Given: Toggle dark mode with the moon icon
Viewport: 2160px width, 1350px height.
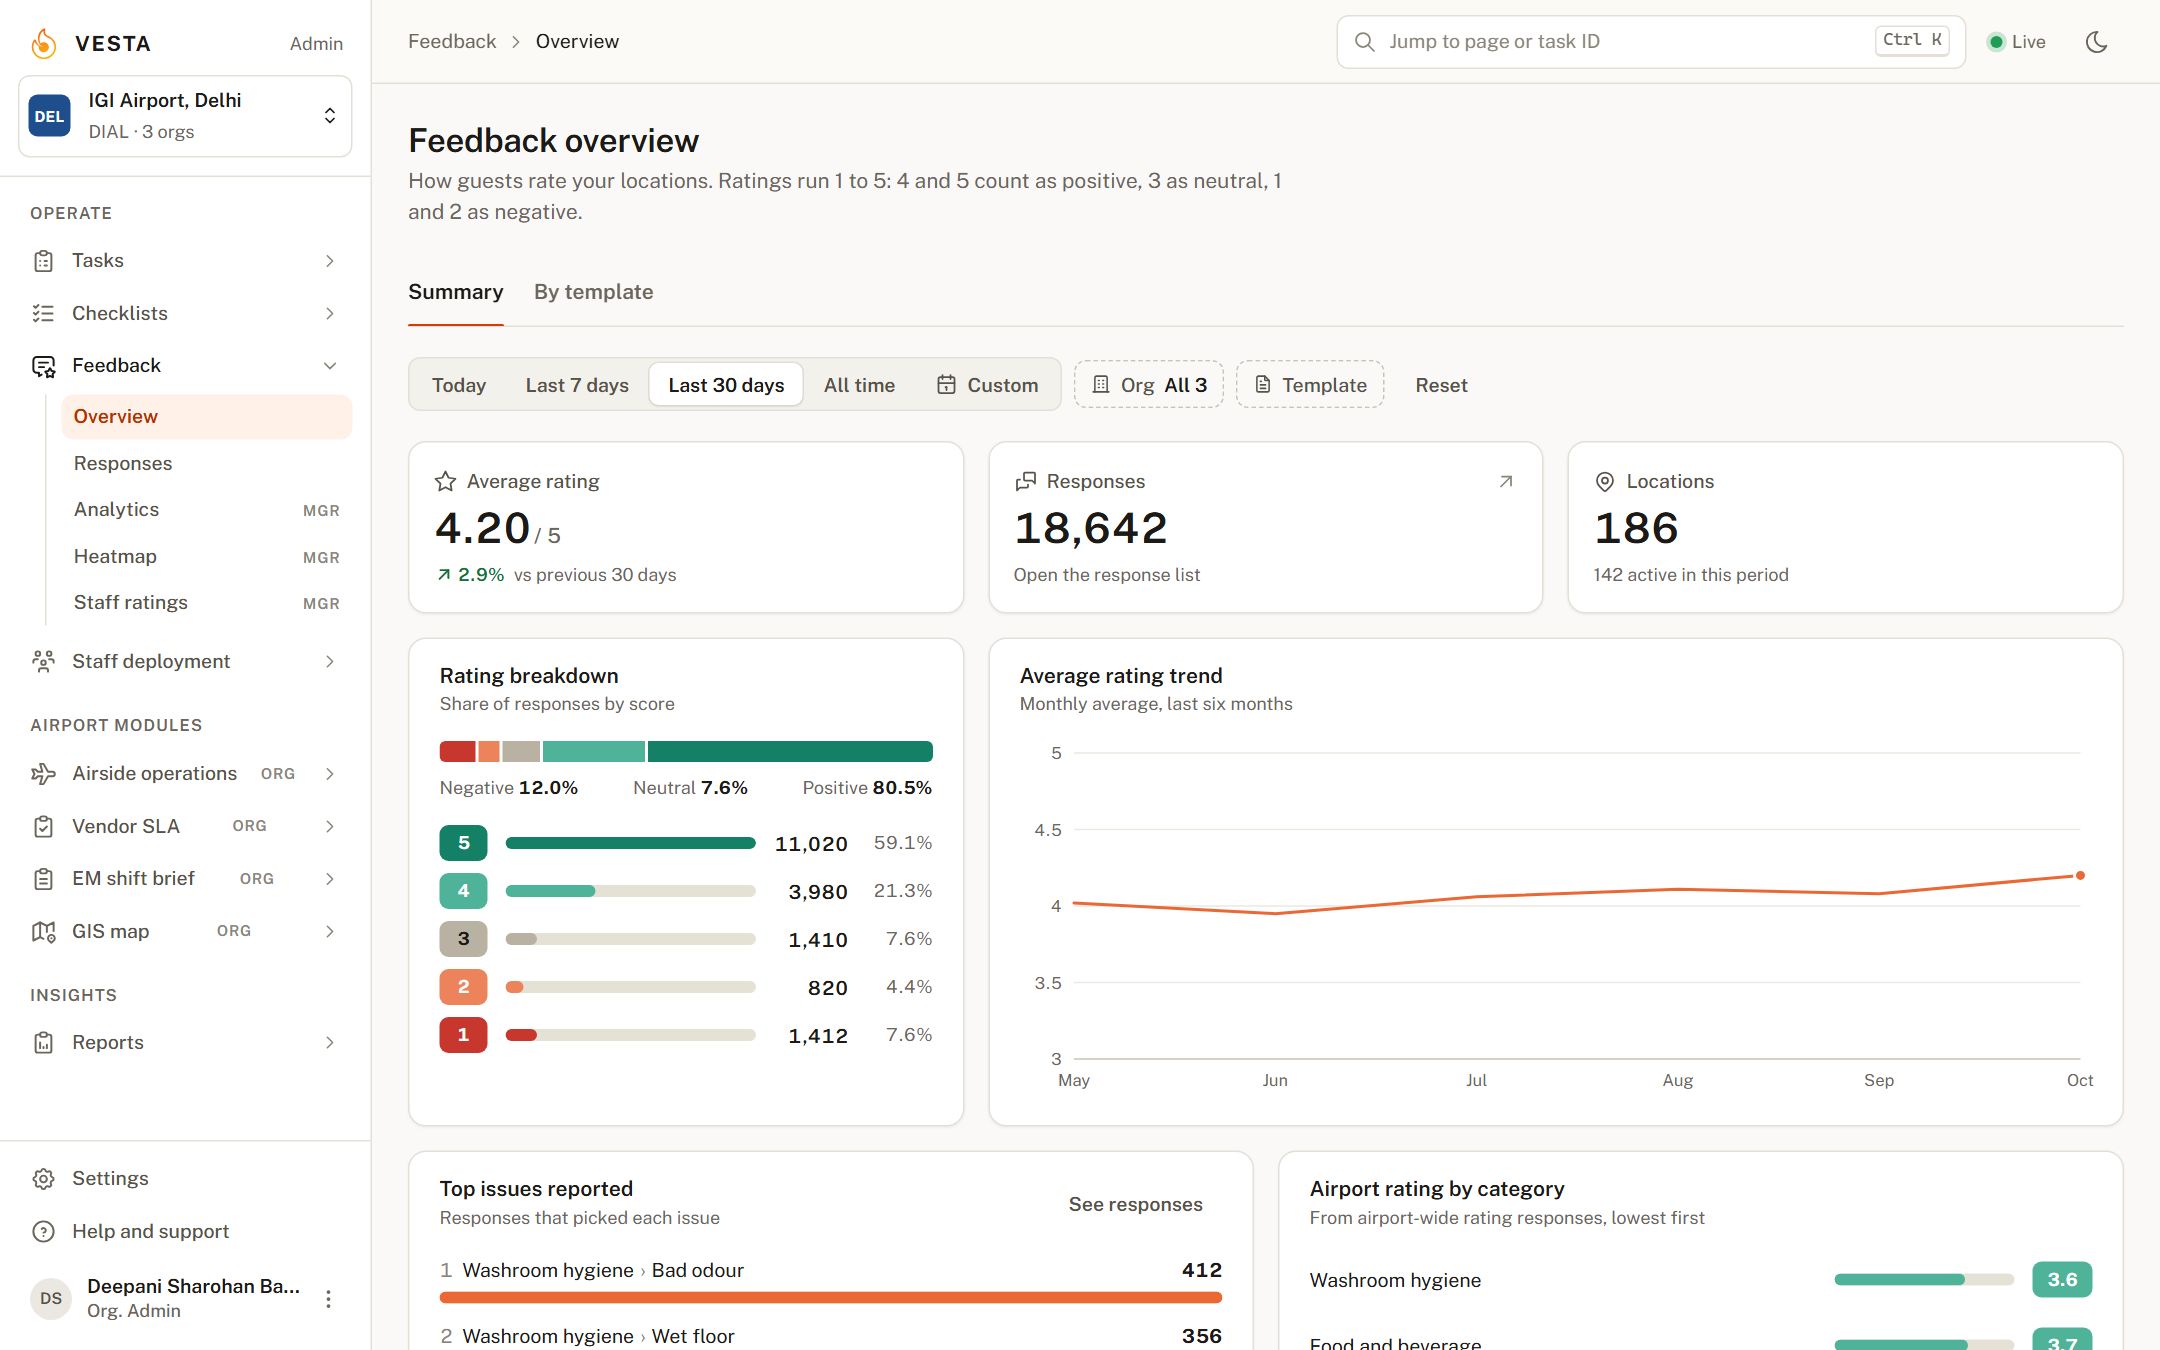Looking at the screenshot, I should [x=2097, y=42].
